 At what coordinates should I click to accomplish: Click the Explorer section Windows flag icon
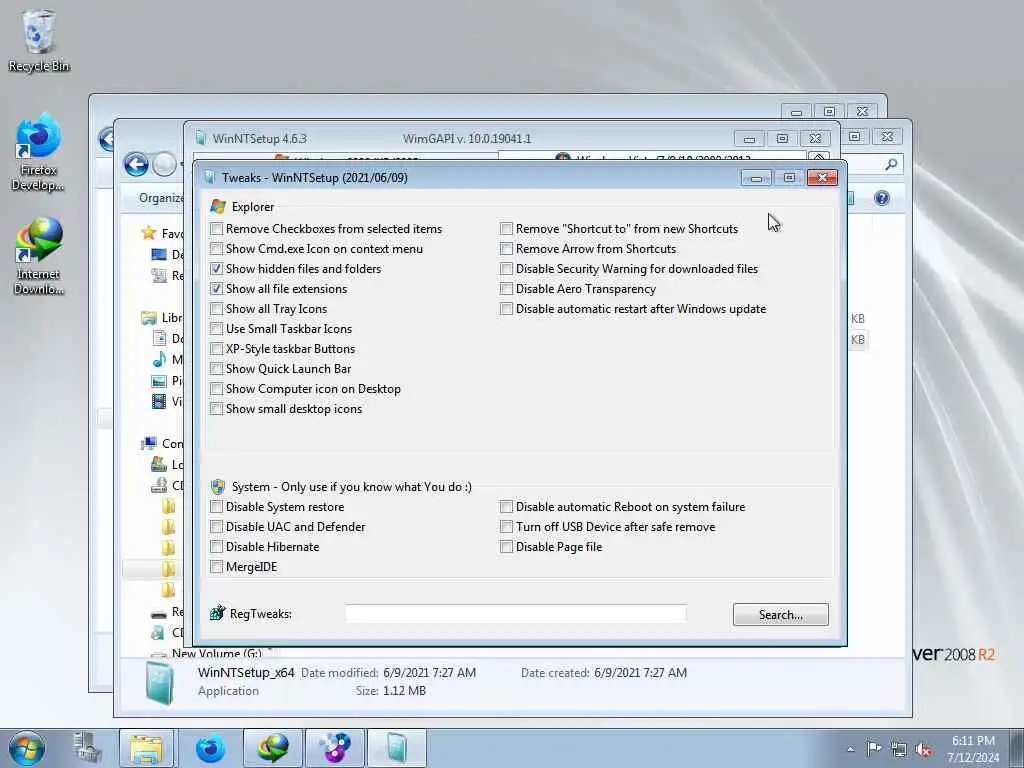coord(217,206)
